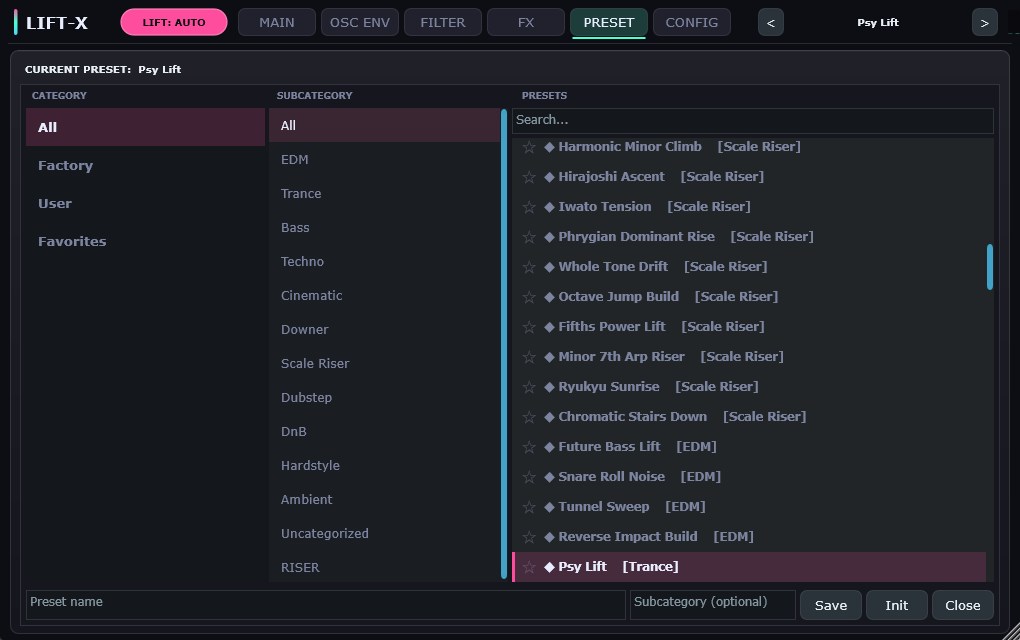Image resolution: width=1020 pixels, height=640 pixels.
Task: Filter by EDM subcategory
Action: (384, 159)
